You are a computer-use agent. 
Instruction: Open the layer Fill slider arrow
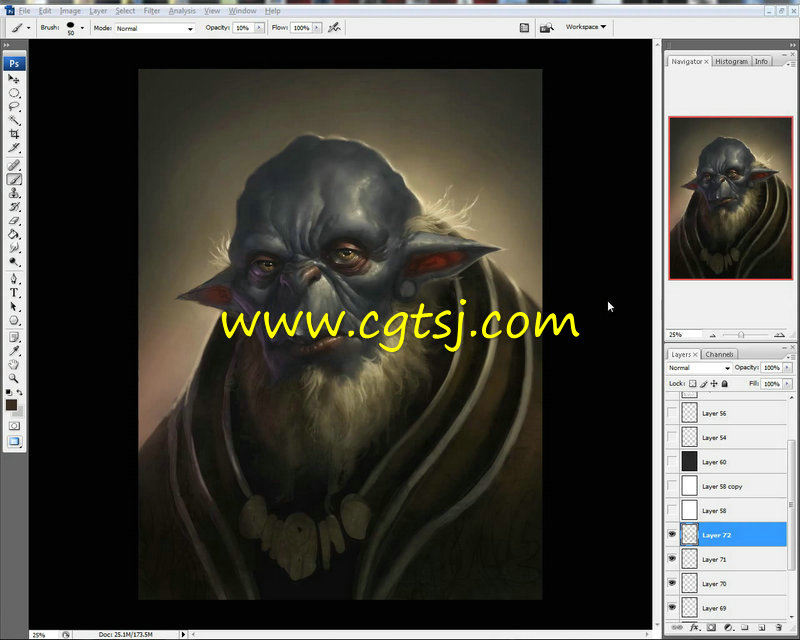click(x=787, y=383)
